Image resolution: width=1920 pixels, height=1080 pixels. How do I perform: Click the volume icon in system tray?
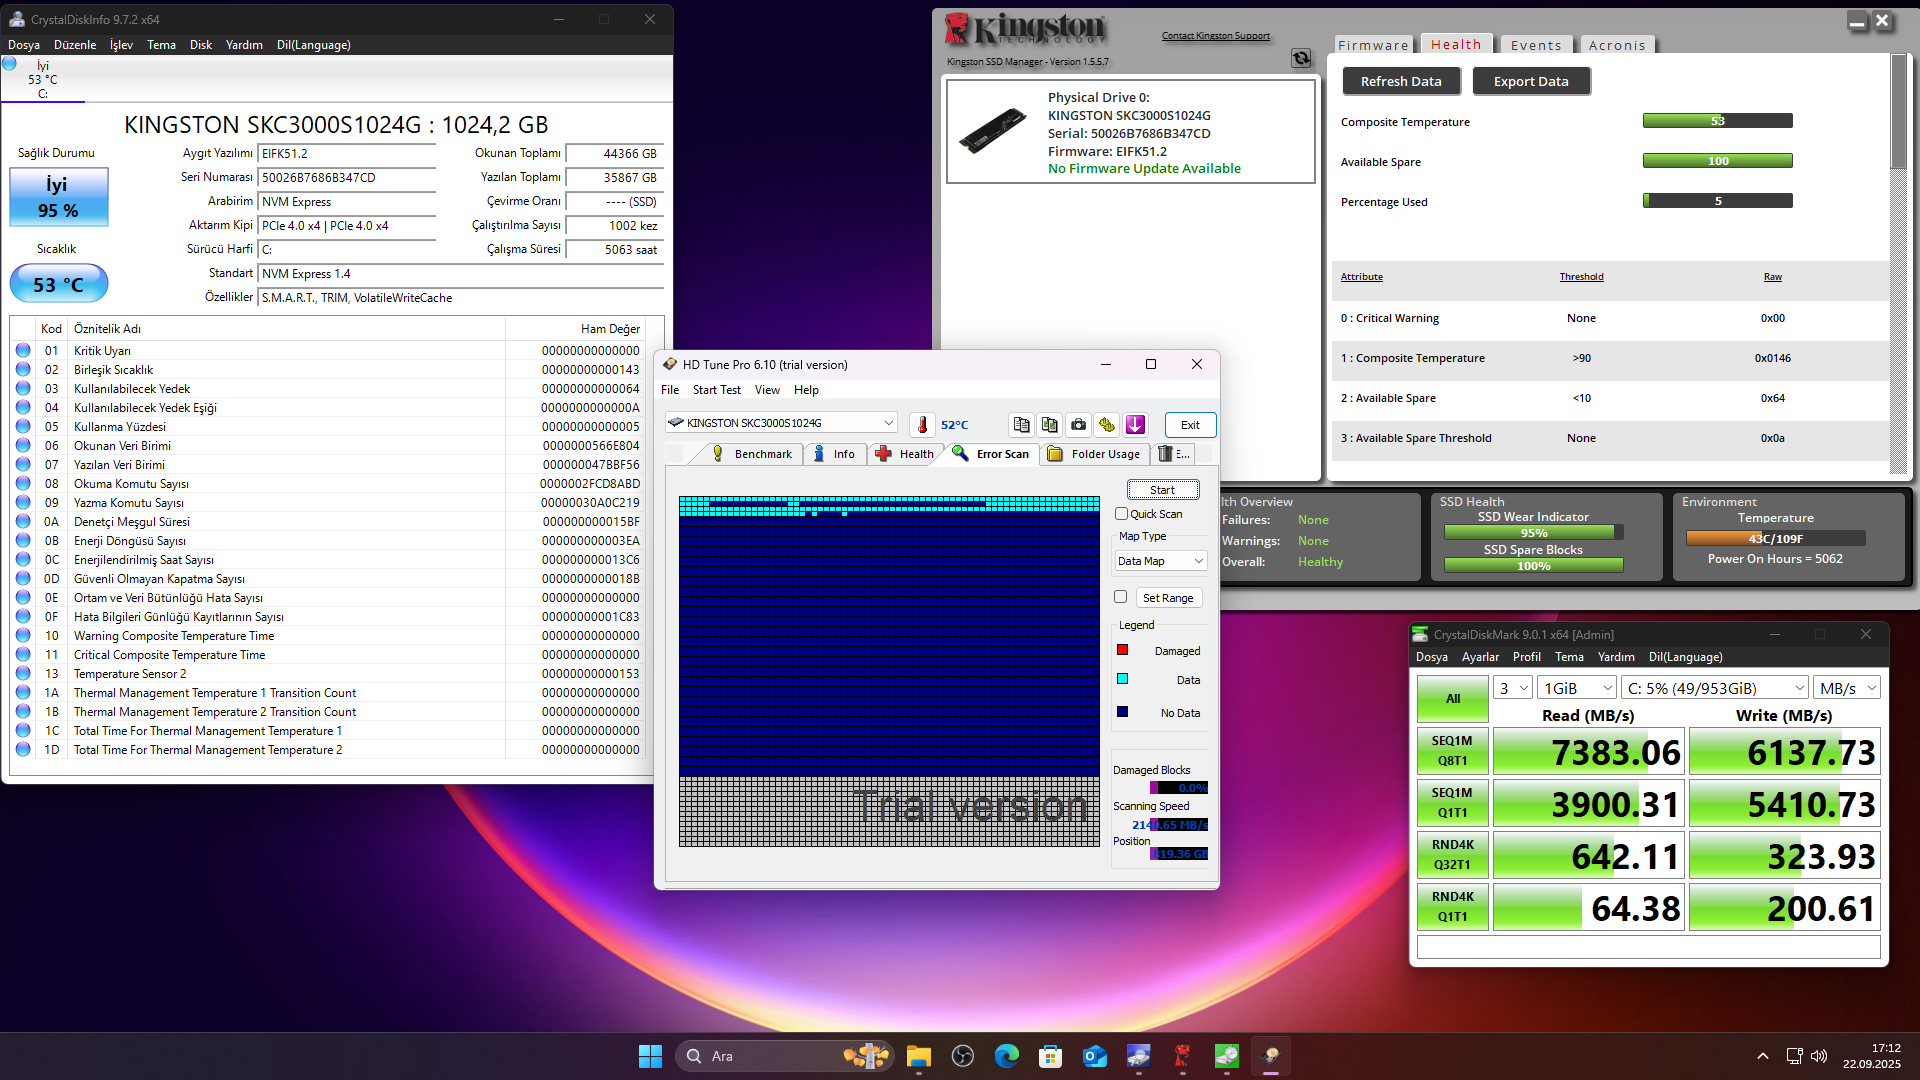click(1819, 1056)
